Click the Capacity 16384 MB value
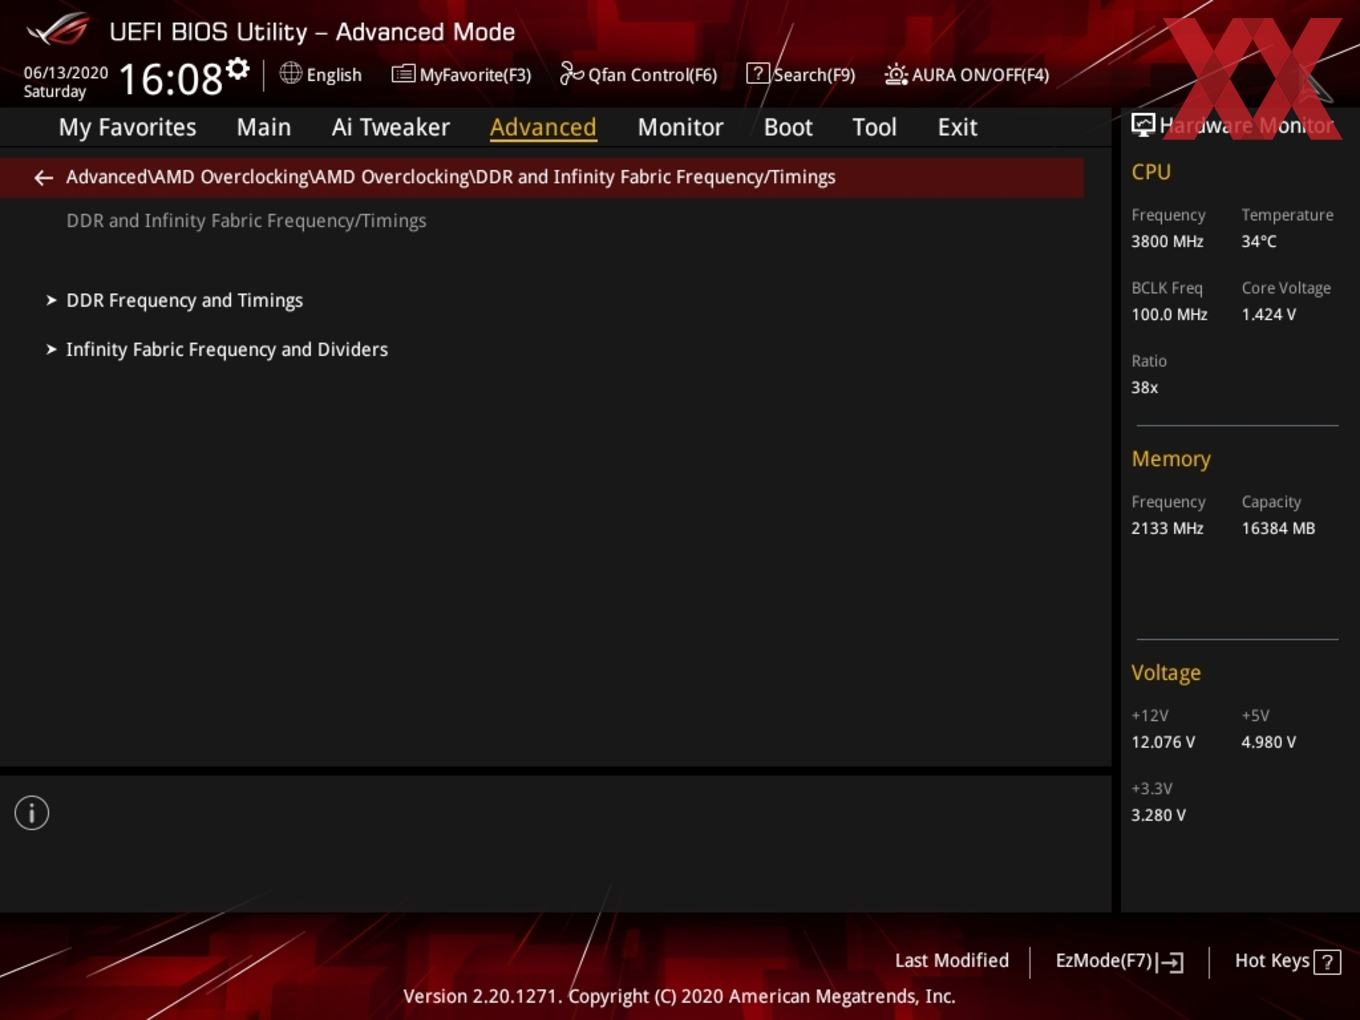 1278,528
